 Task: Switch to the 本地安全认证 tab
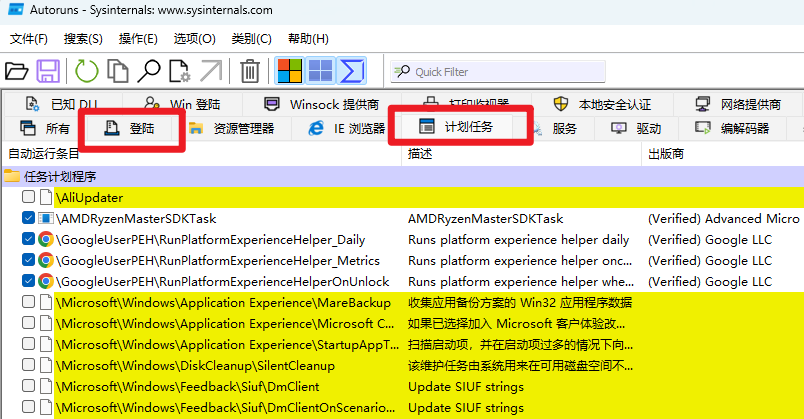[x=602, y=104]
